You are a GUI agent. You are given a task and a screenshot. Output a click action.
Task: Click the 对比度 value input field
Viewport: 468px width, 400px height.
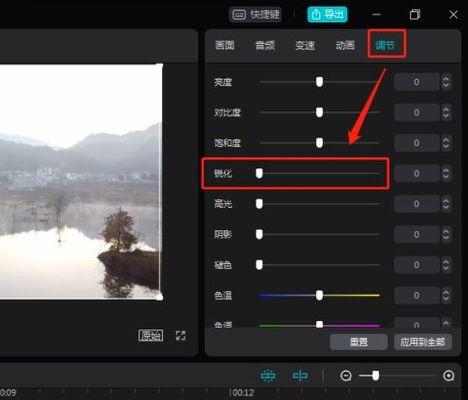(x=416, y=112)
